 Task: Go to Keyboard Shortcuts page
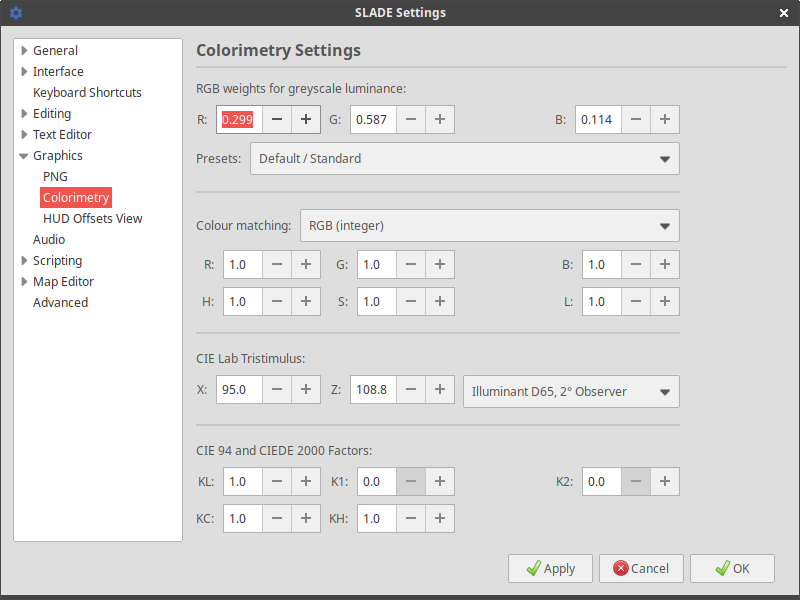87,93
